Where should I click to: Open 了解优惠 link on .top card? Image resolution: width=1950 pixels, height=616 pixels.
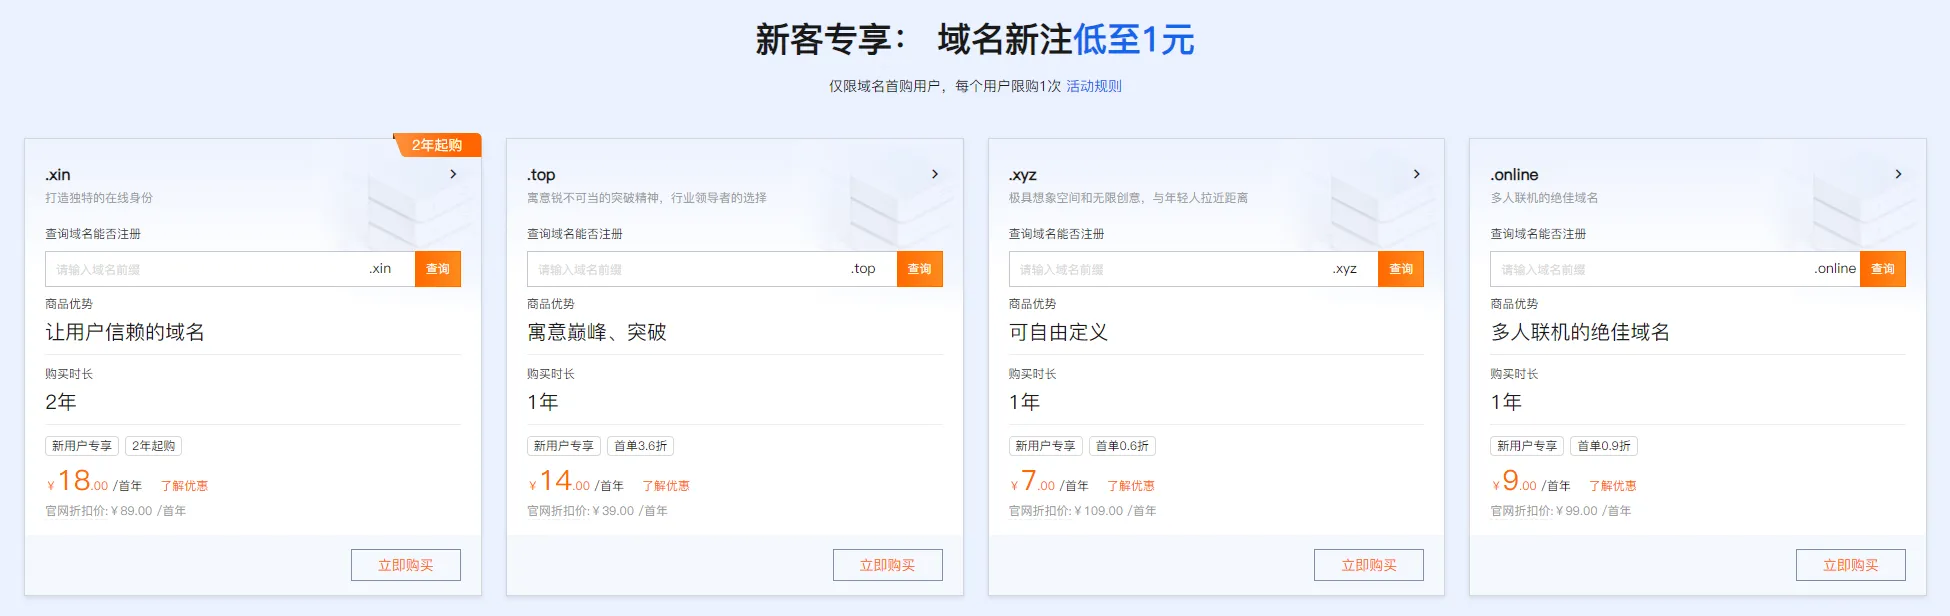pyautogui.click(x=666, y=486)
